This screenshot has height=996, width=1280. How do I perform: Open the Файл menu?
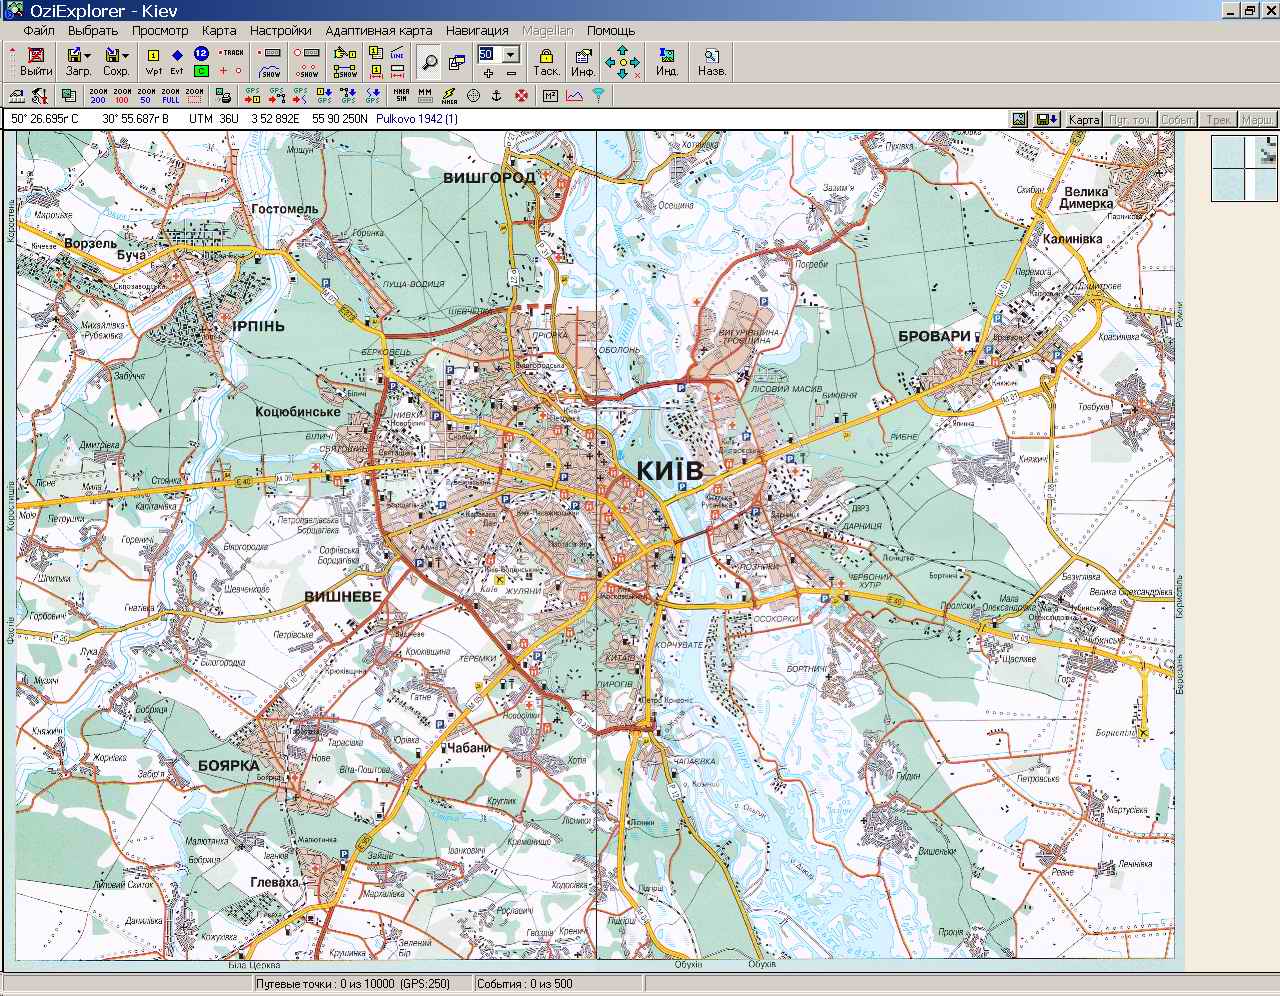coord(39,30)
